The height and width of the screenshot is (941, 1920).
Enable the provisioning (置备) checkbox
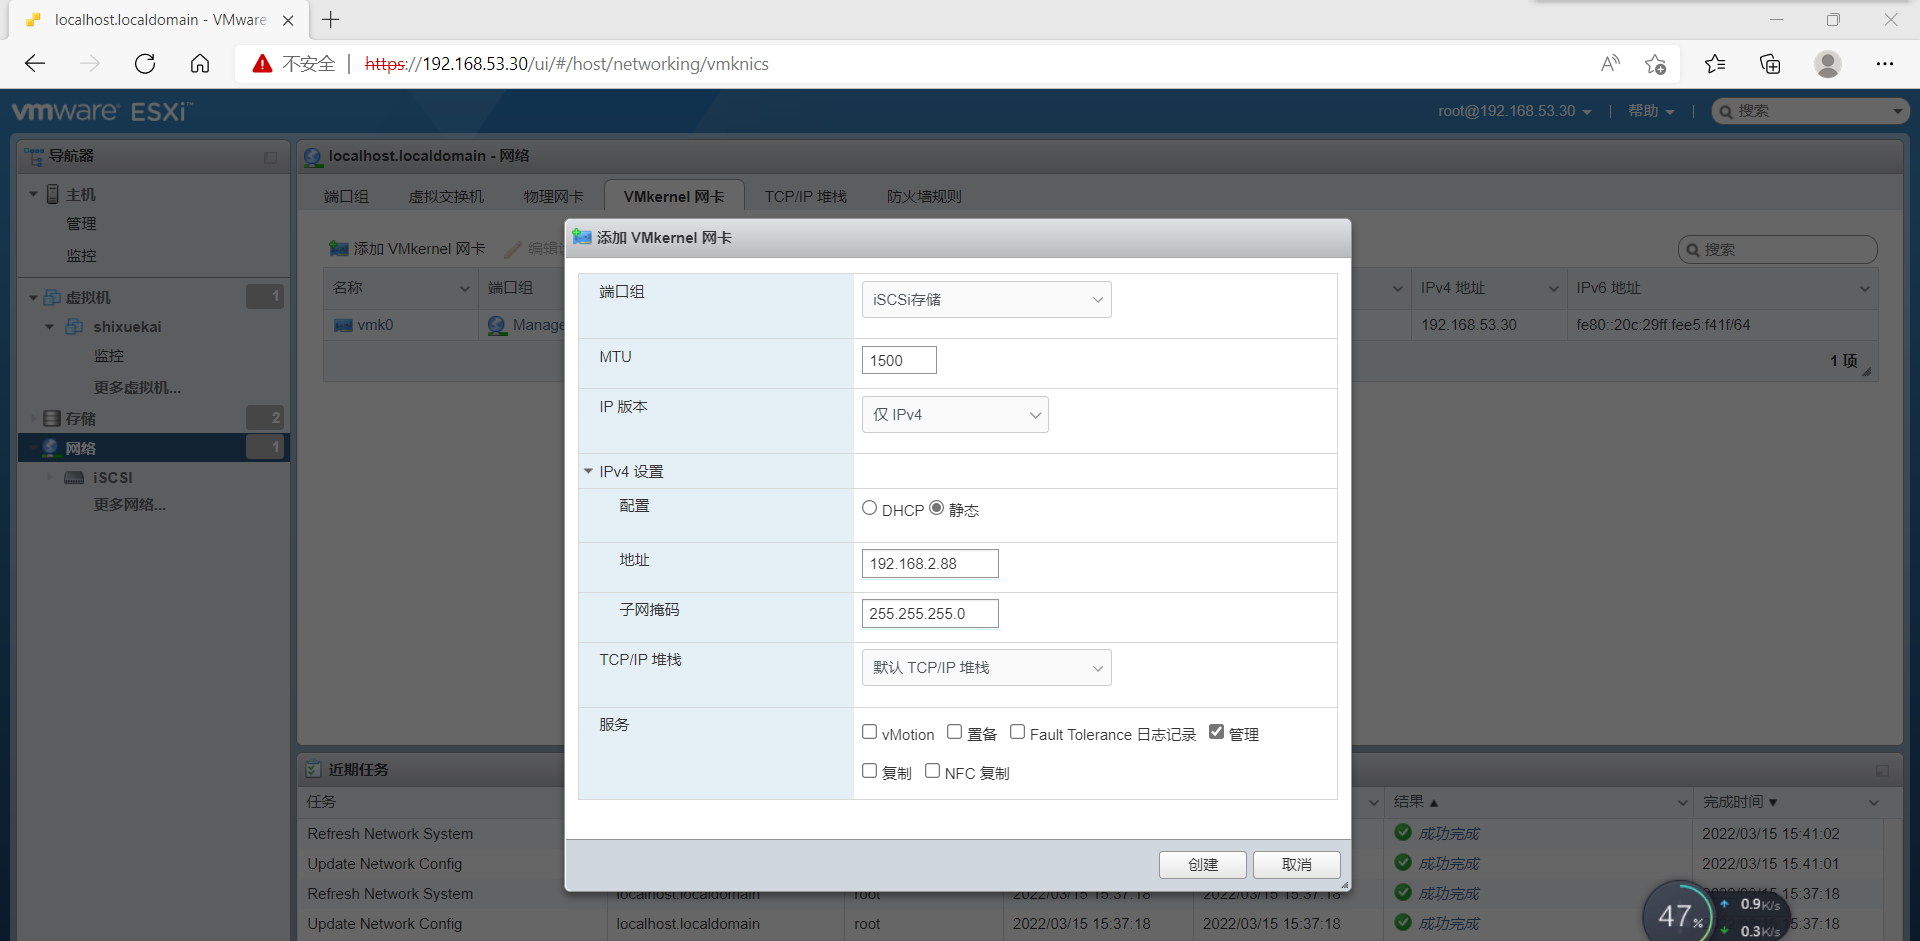[954, 732]
